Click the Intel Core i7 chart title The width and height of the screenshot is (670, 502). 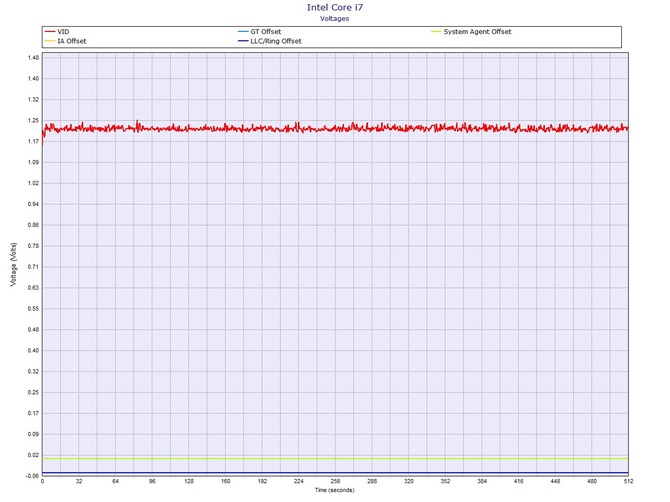(335, 7)
